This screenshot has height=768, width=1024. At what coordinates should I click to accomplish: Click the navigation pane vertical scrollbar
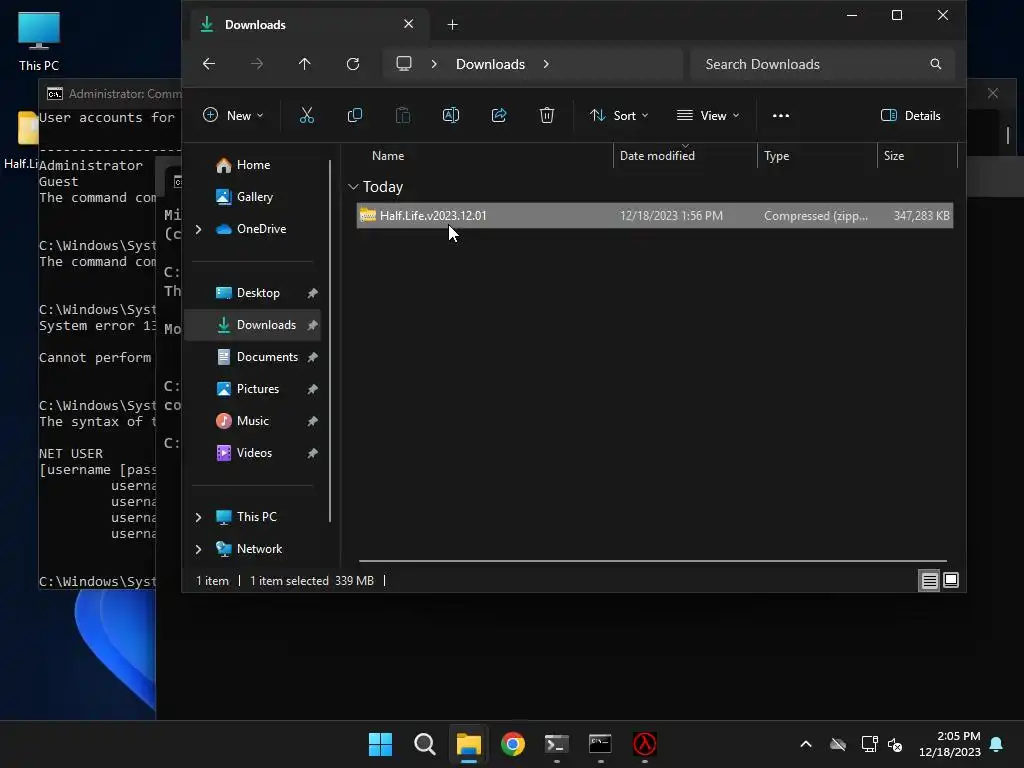pyautogui.click(x=330, y=340)
